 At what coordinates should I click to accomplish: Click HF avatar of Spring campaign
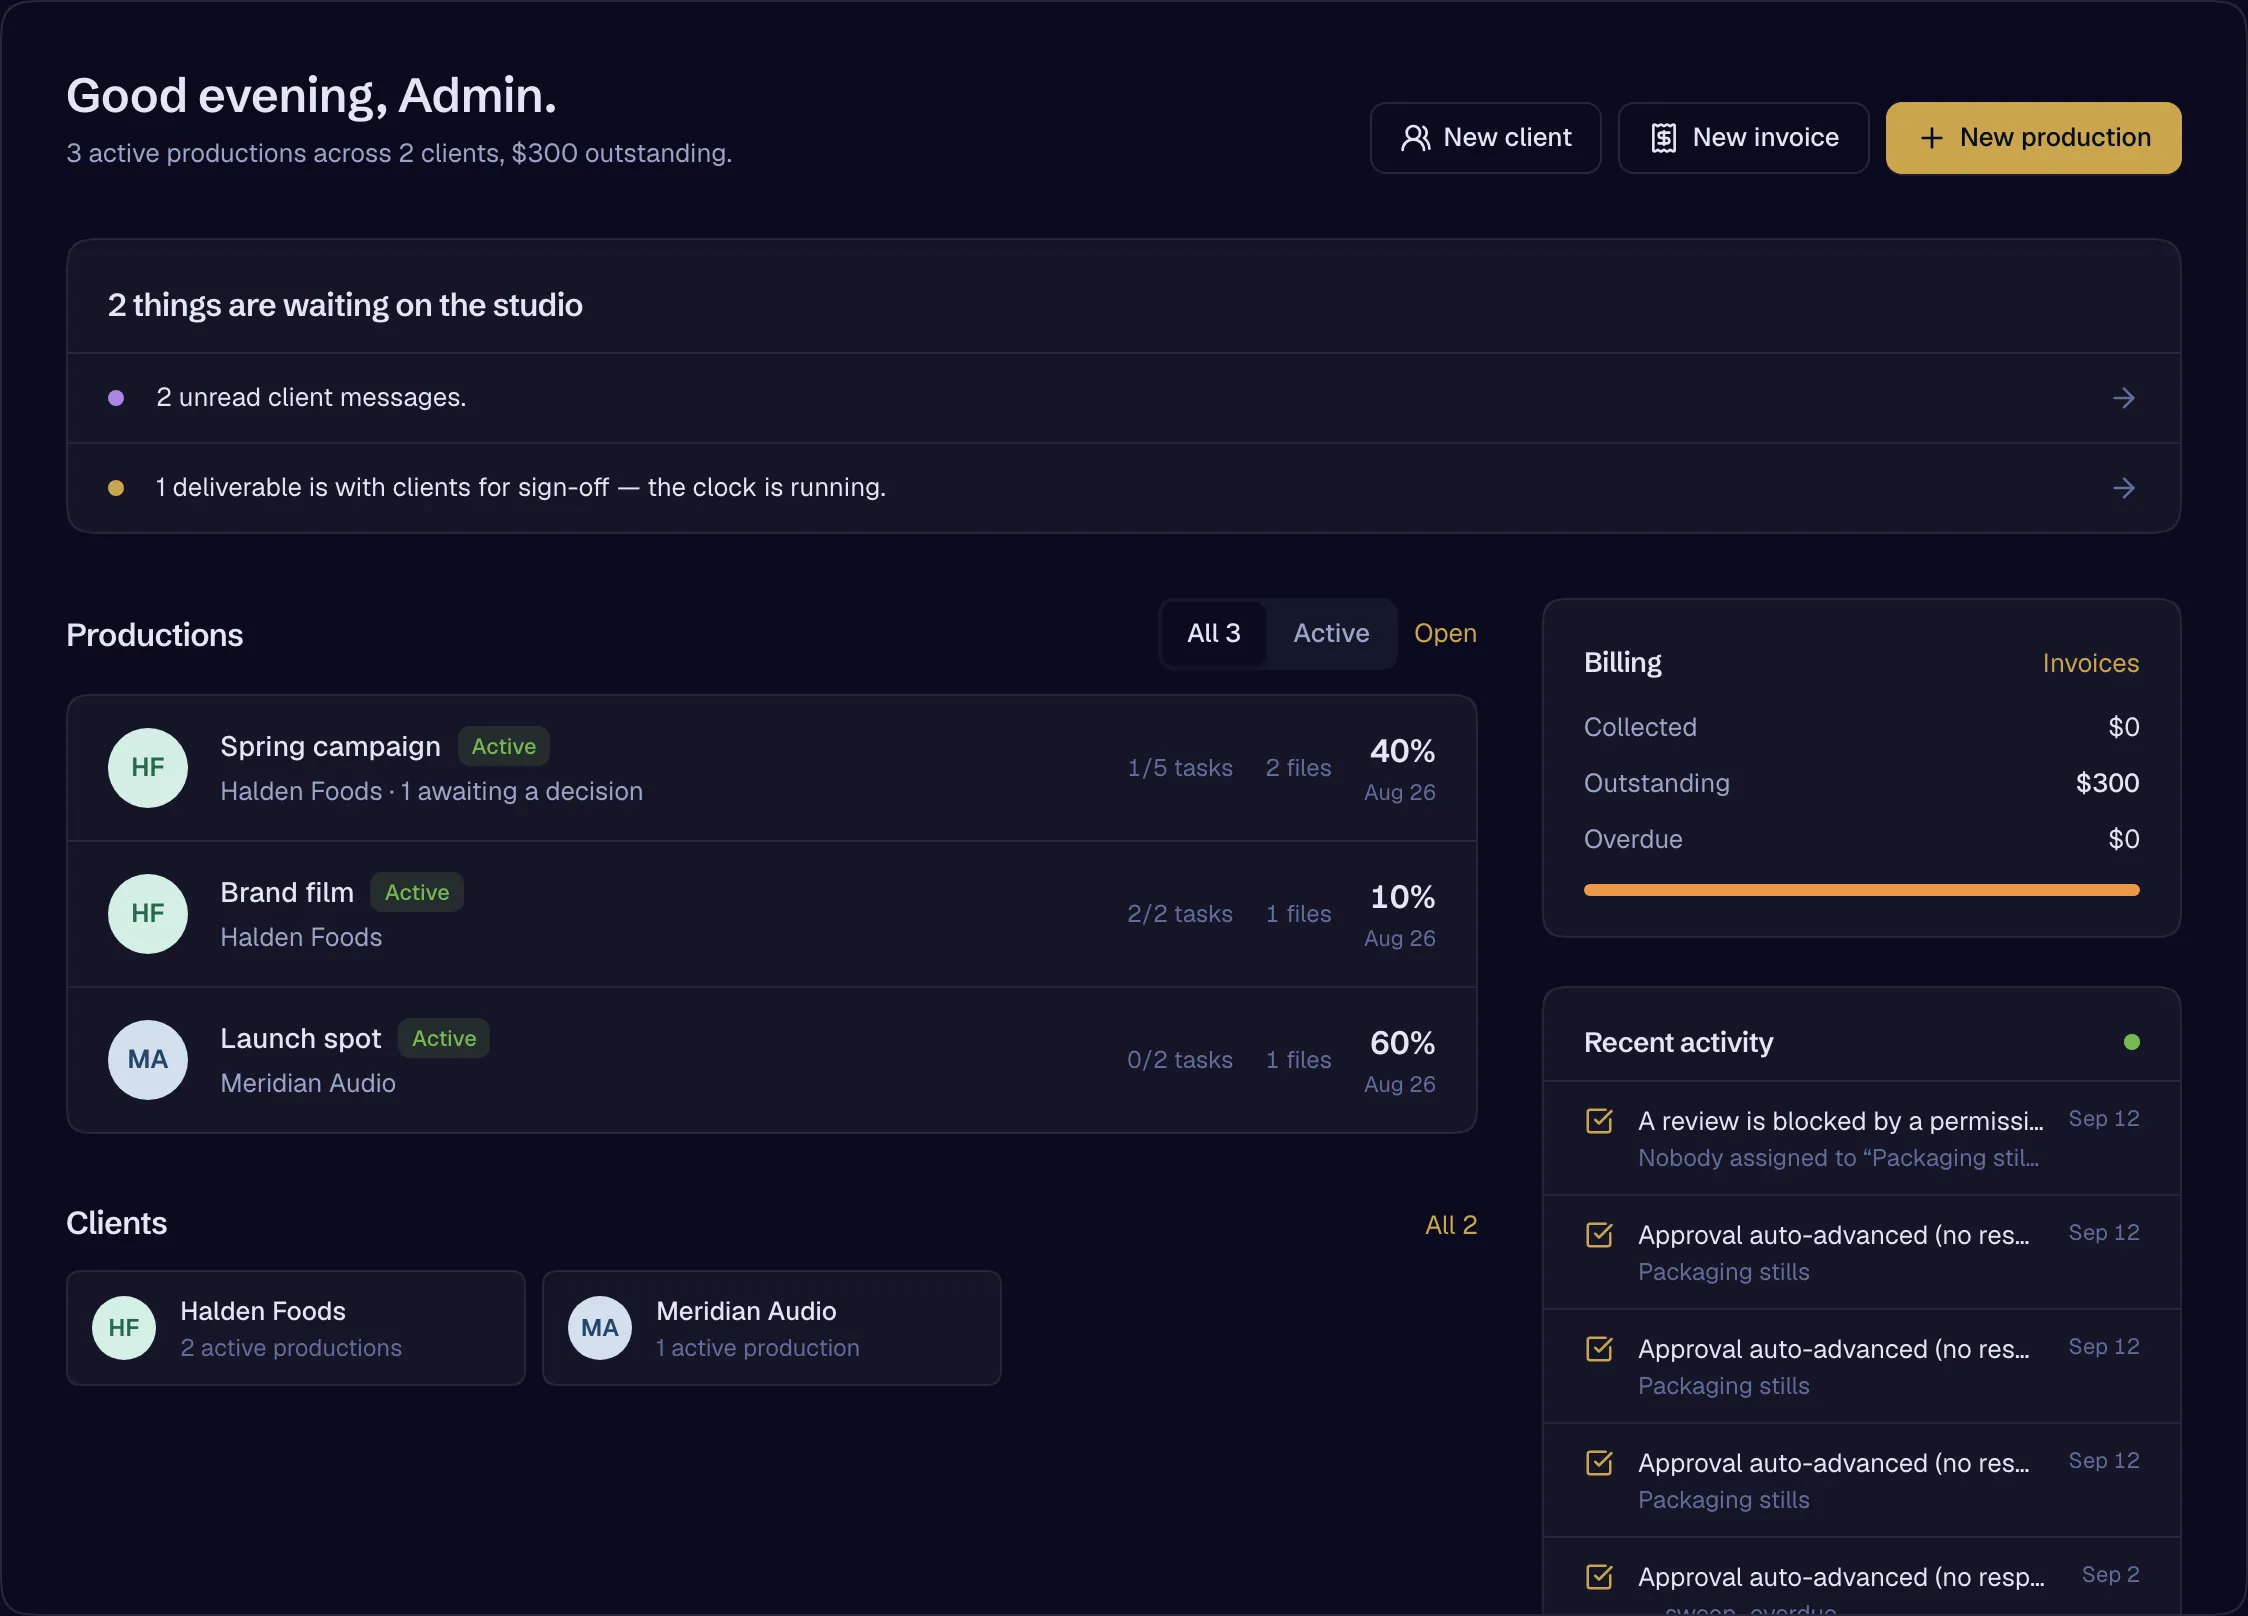148,768
